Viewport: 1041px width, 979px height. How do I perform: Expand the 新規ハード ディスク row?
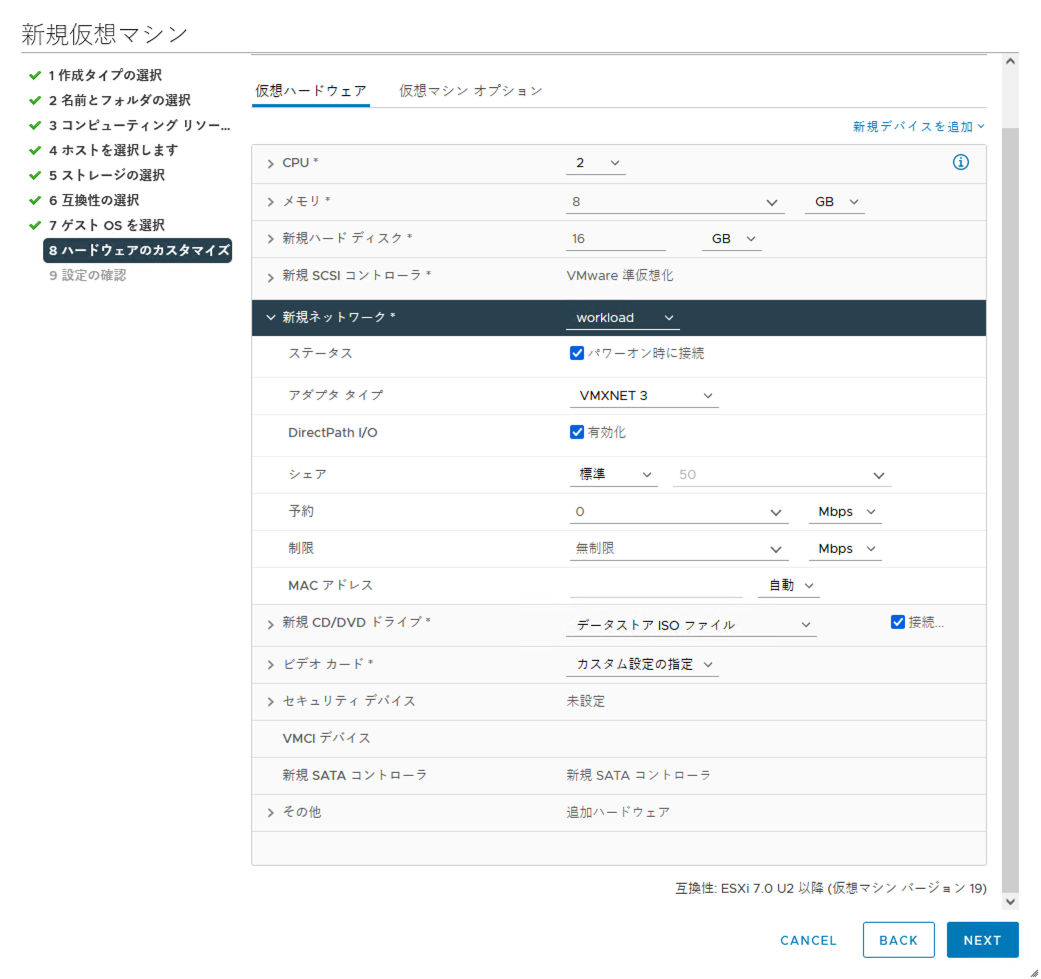pos(270,239)
